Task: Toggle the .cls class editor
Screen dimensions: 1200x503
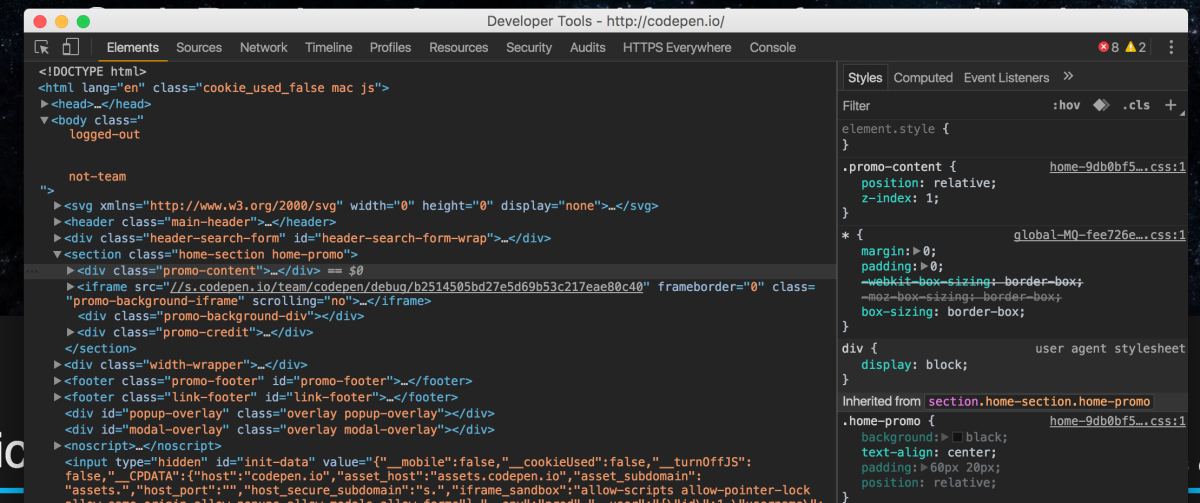Action: point(1136,105)
